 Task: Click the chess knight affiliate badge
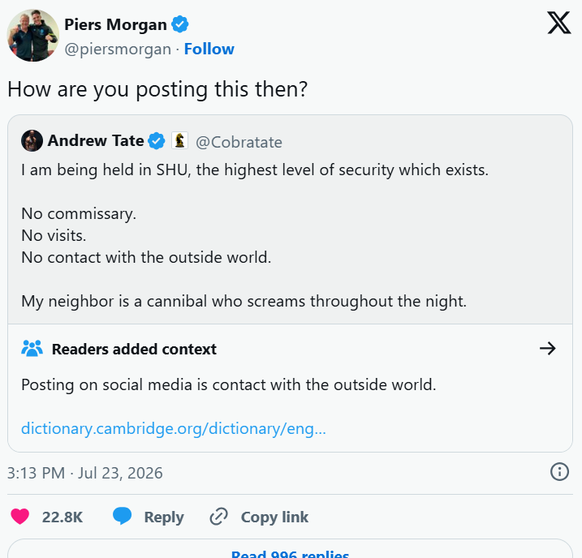[x=180, y=141]
